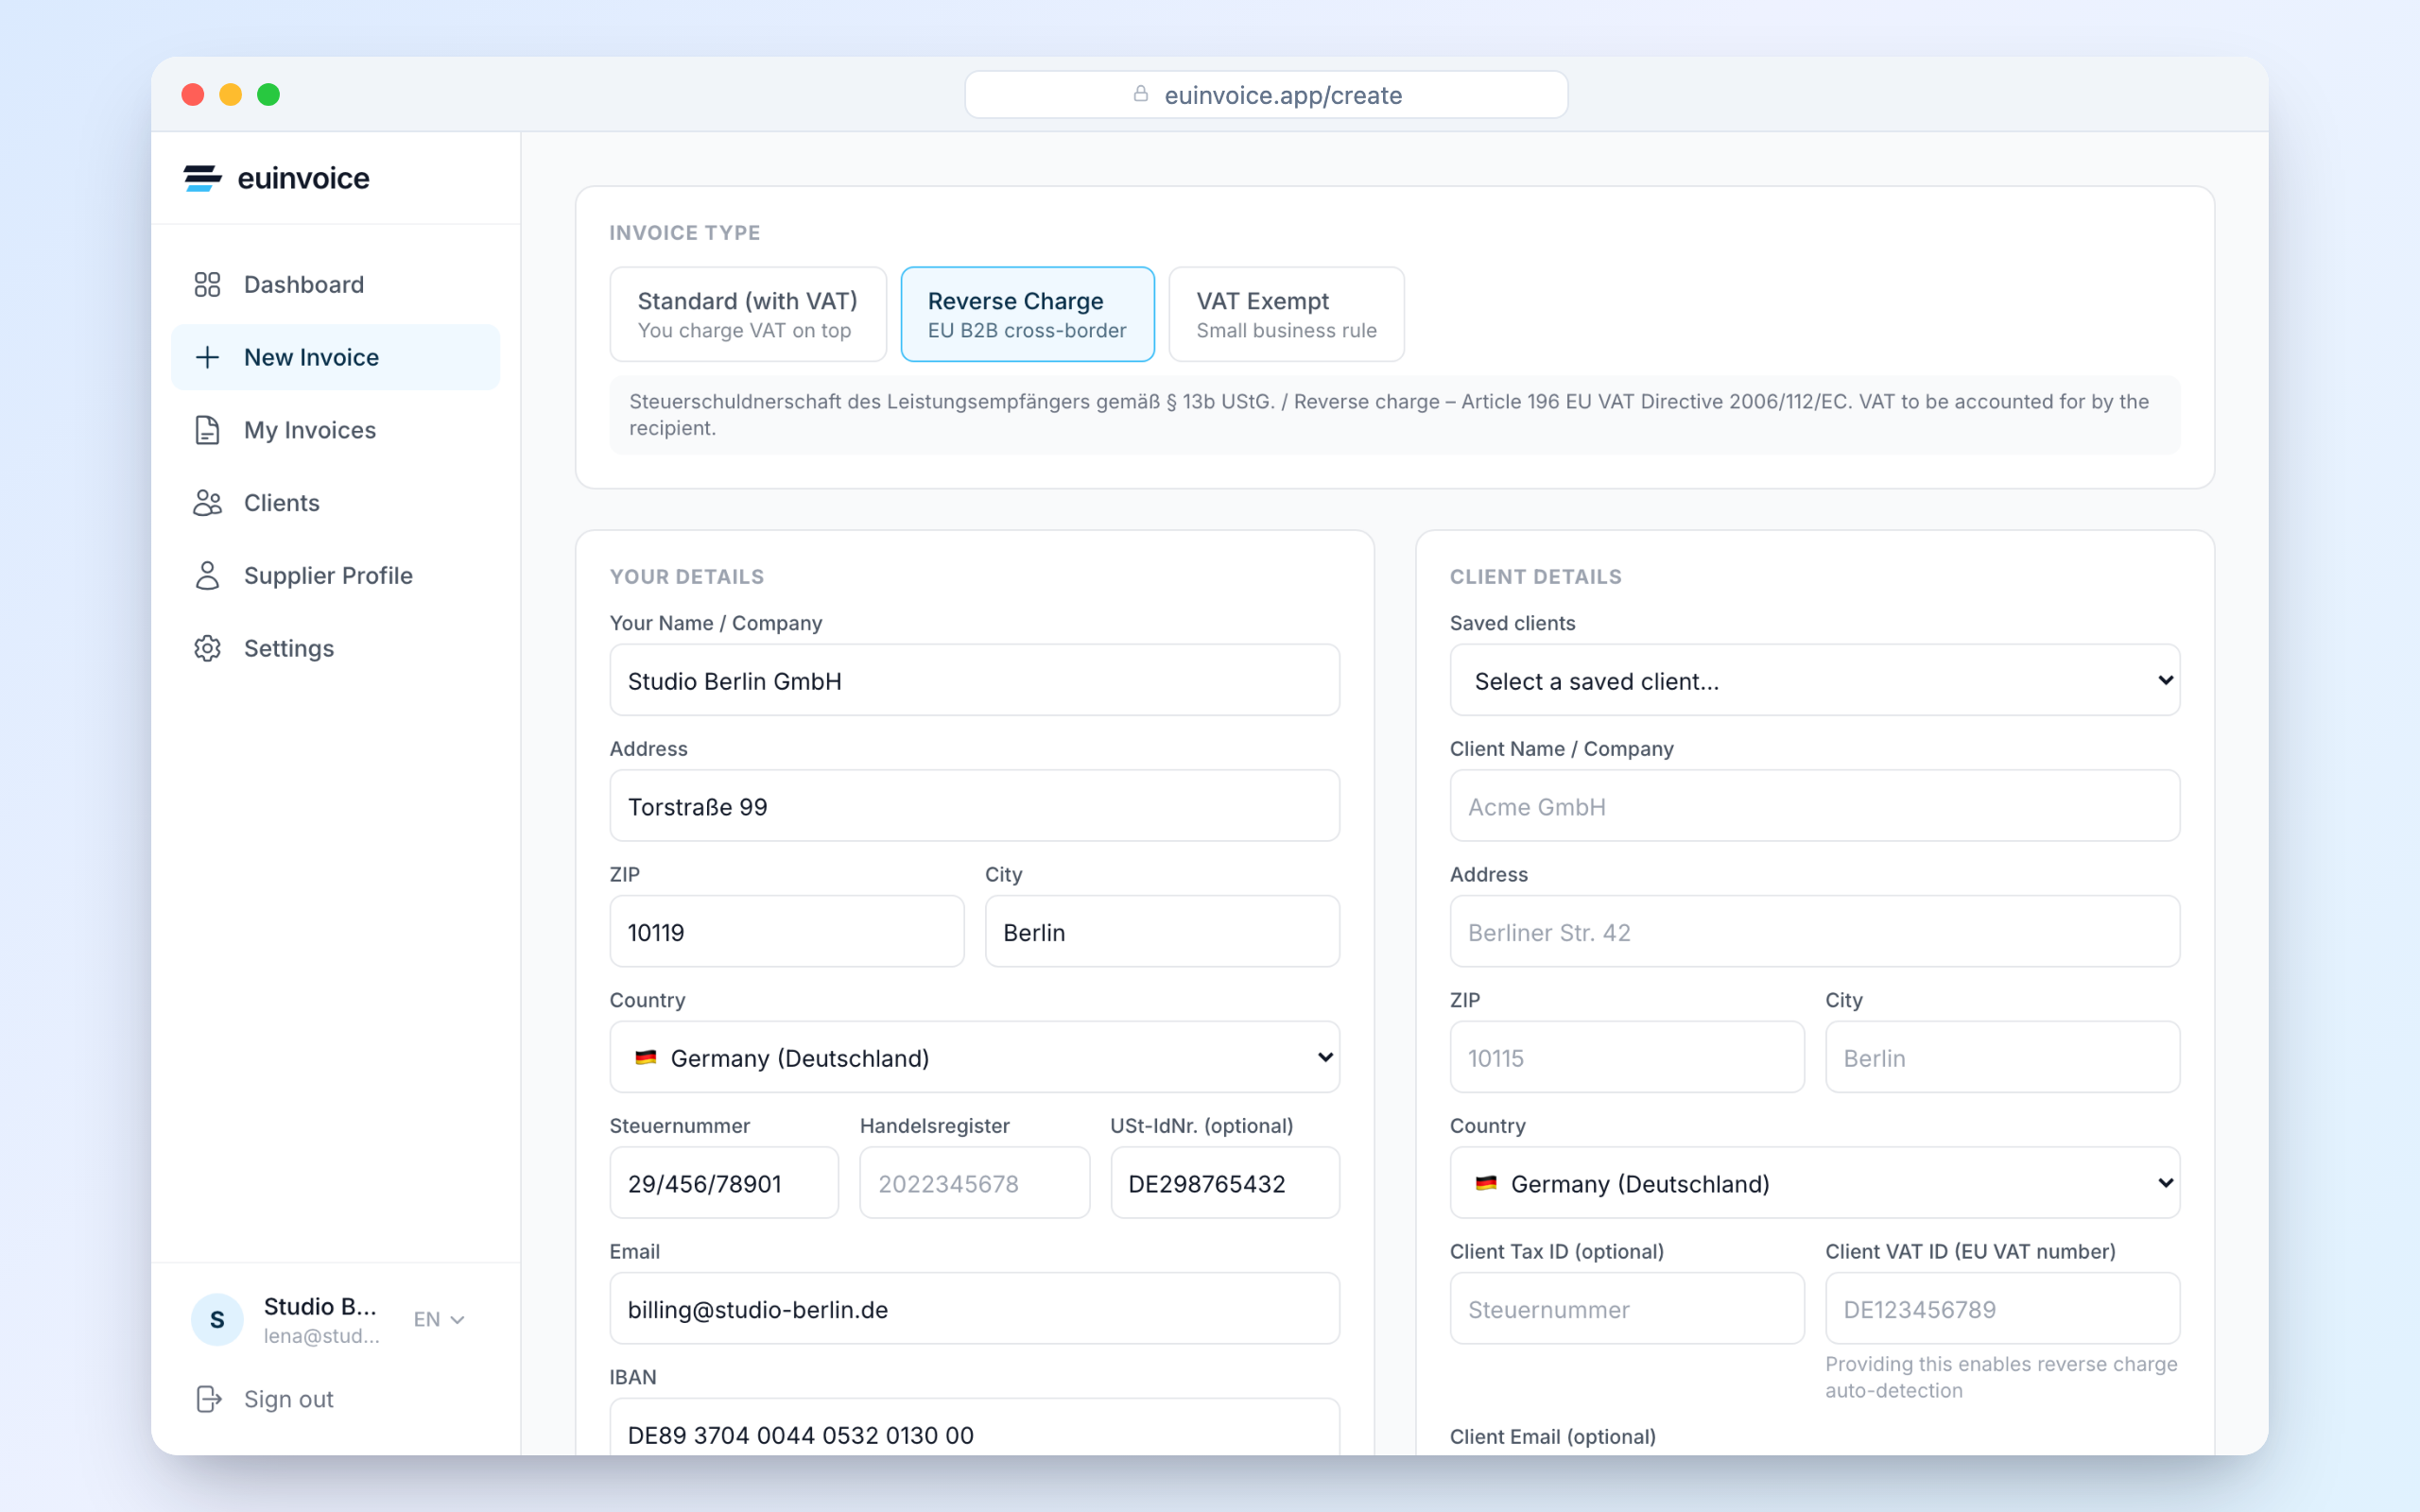Image resolution: width=2420 pixels, height=1512 pixels.
Task: Click the euinvoice logo icon
Action: point(202,178)
